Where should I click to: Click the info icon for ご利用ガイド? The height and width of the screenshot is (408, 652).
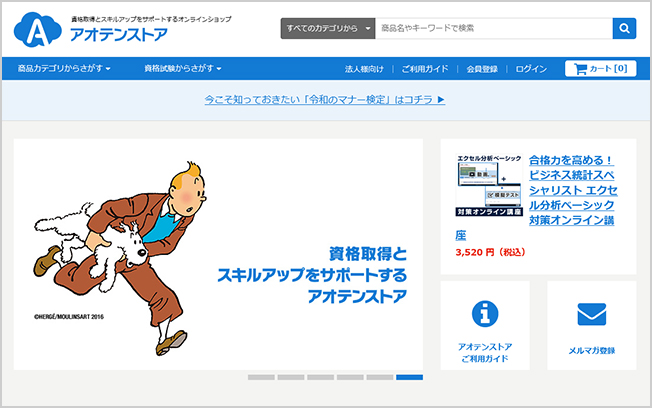coord(485,314)
